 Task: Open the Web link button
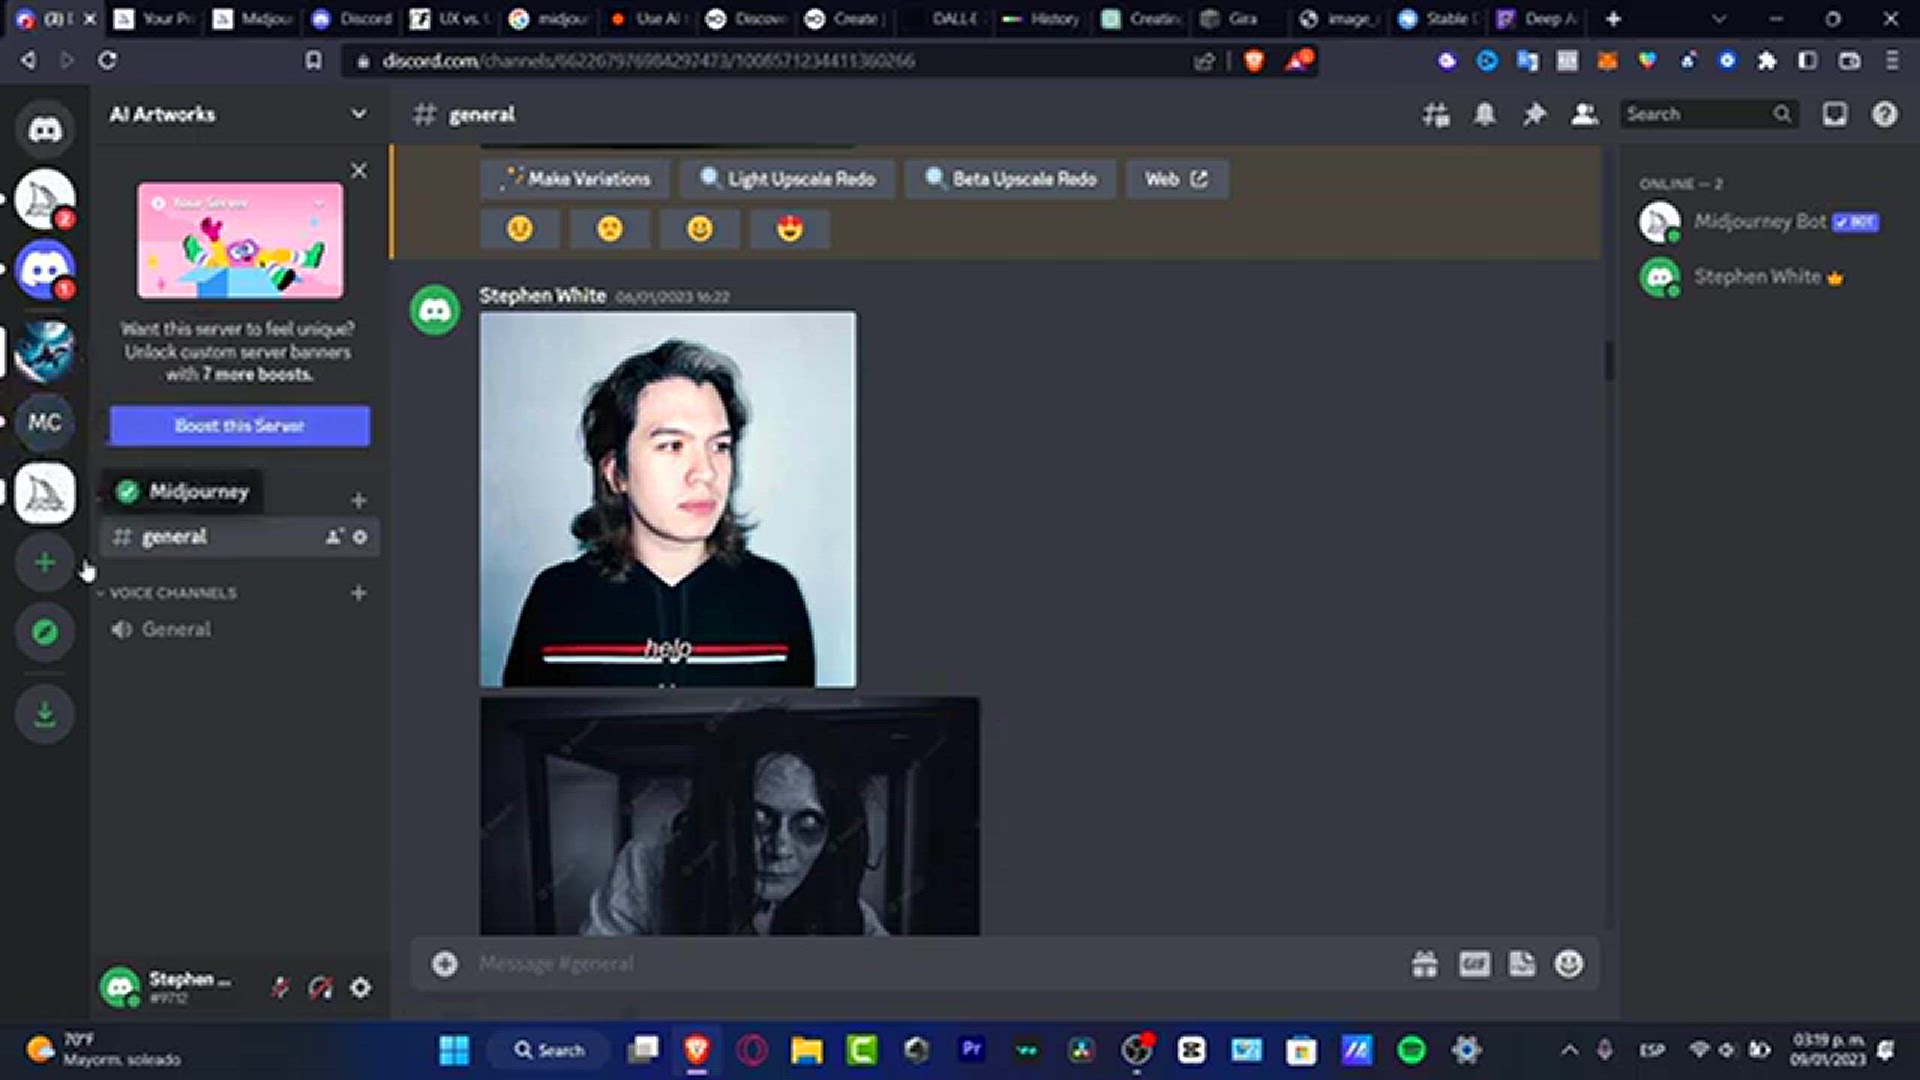(1177, 179)
